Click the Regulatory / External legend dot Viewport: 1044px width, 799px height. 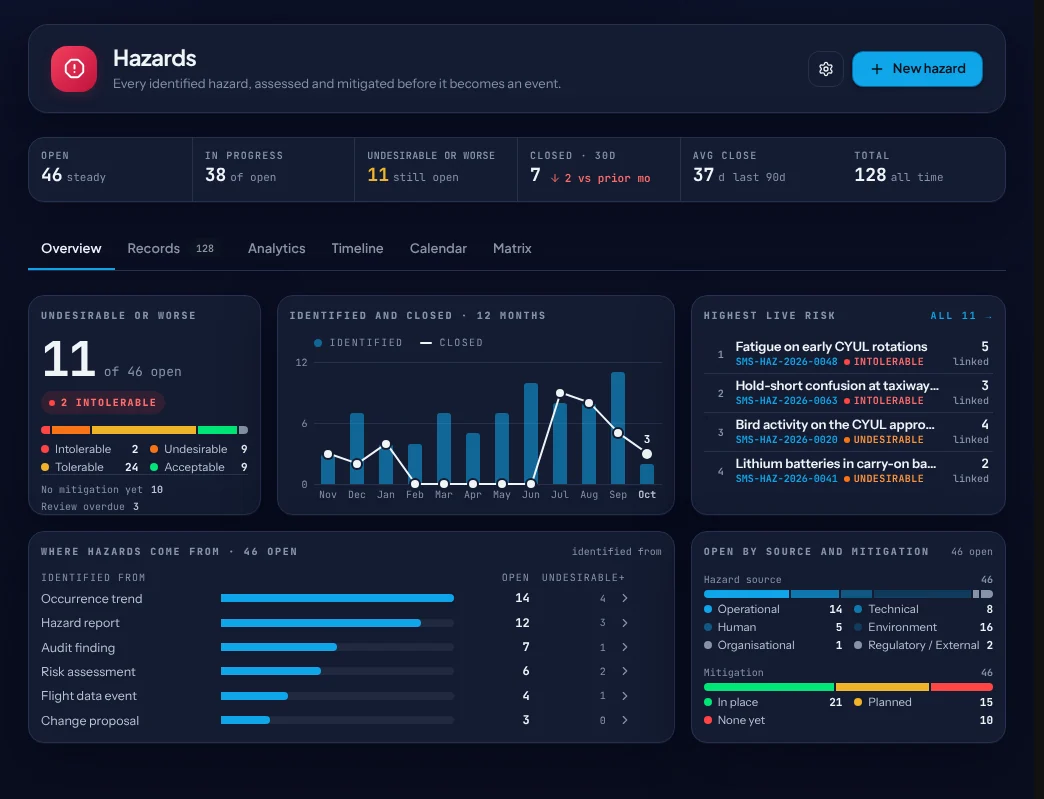pyautogui.click(x=858, y=645)
